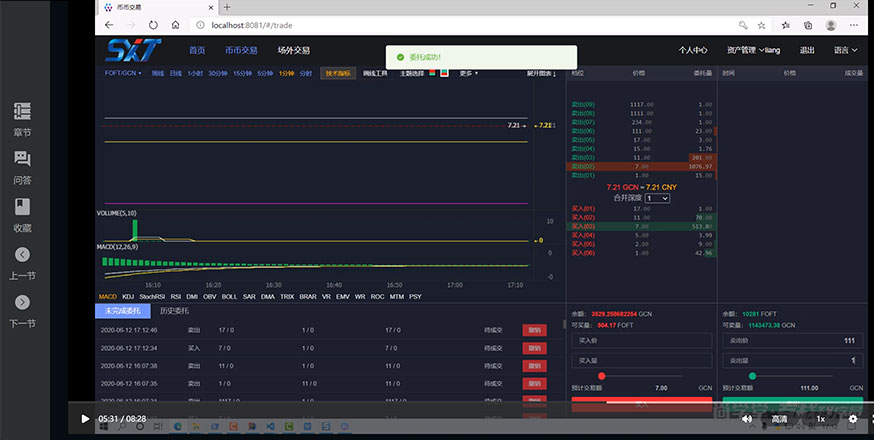Select the 5分钟 chart interval
The width and height of the screenshot is (874, 440).
265,73
